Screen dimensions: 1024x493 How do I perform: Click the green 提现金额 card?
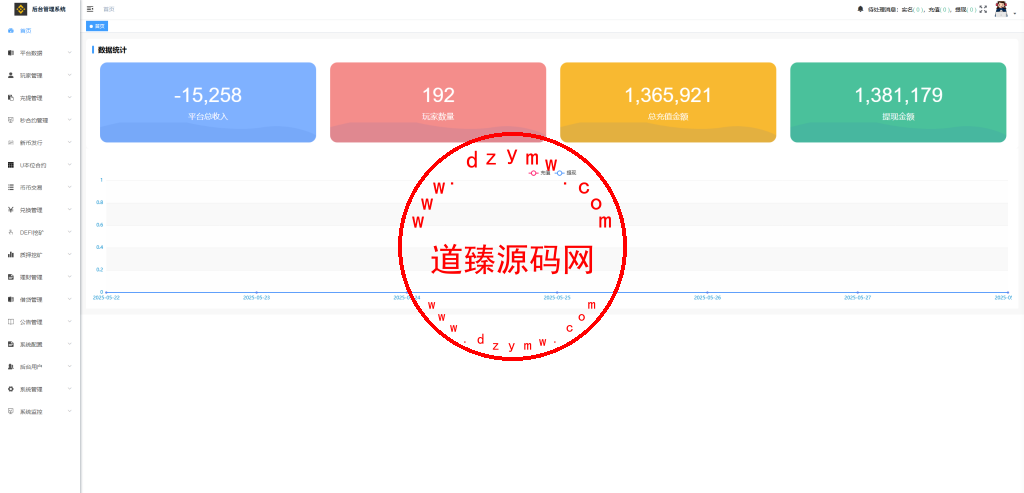[898, 103]
